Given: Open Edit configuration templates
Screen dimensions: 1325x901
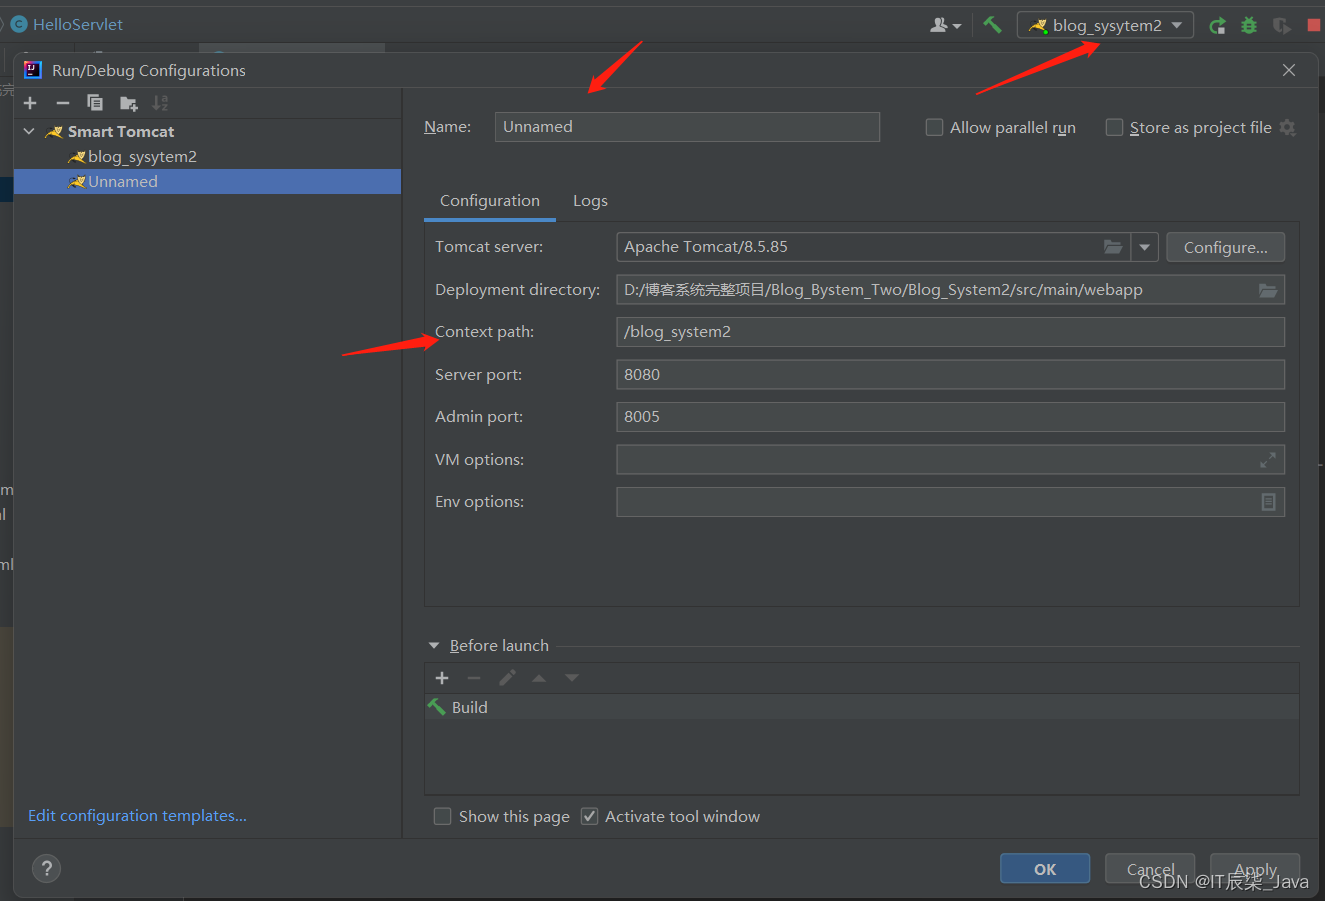Looking at the screenshot, I should (136, 815).
